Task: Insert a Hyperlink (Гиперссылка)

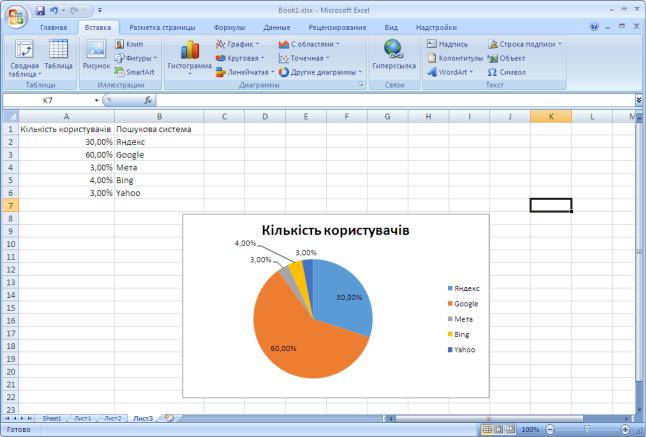Action: (394, 55)
